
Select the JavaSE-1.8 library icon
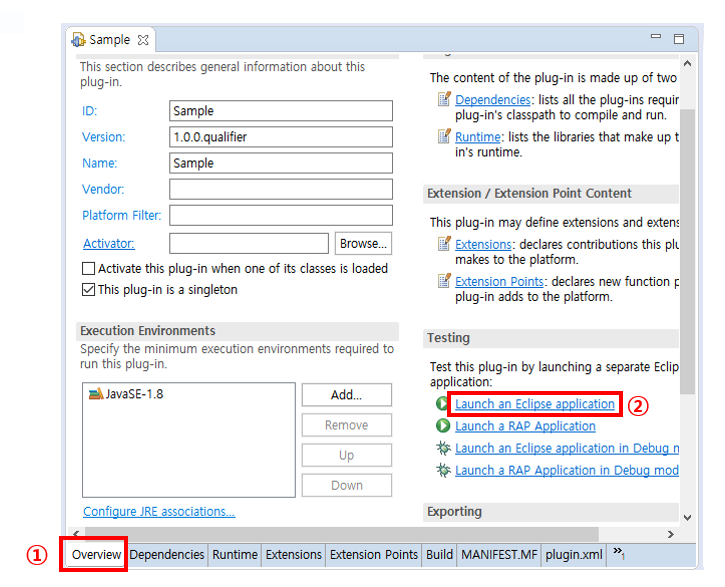96,394
